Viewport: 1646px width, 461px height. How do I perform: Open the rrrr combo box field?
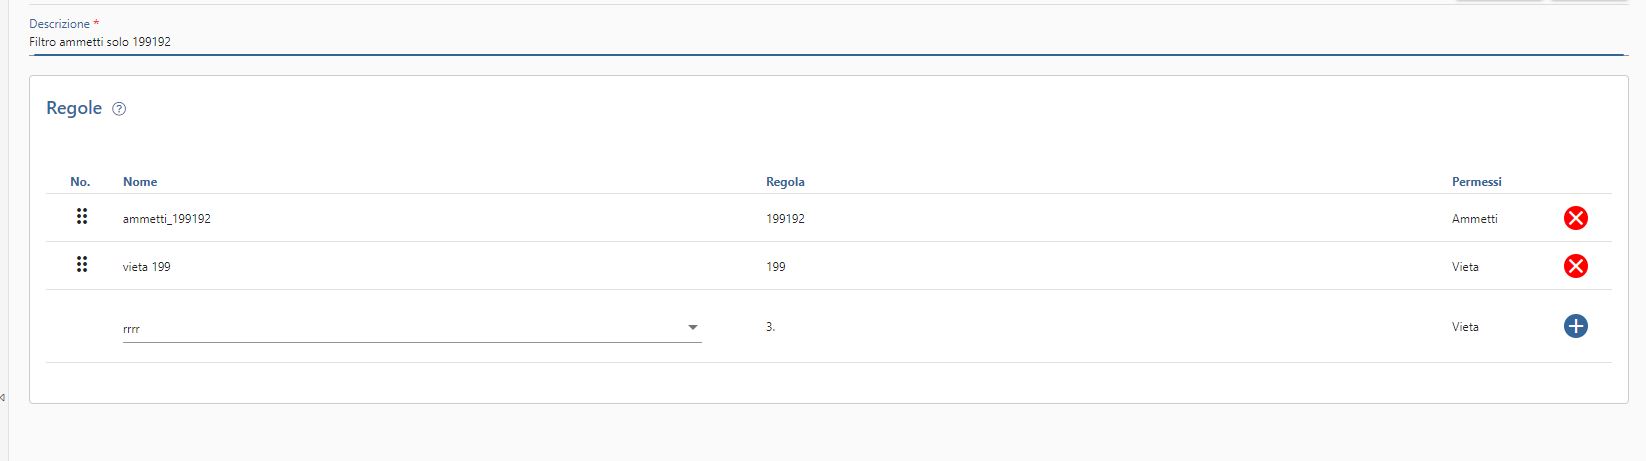[x=412, y=328]
